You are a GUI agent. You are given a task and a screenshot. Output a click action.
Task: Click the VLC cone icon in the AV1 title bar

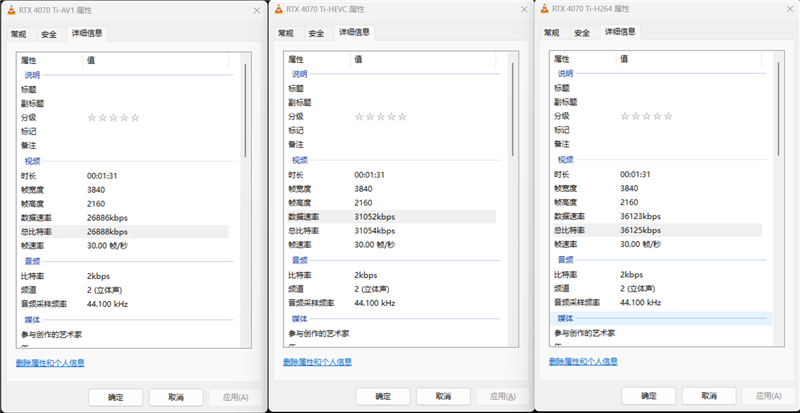click(x=11, y=10)
